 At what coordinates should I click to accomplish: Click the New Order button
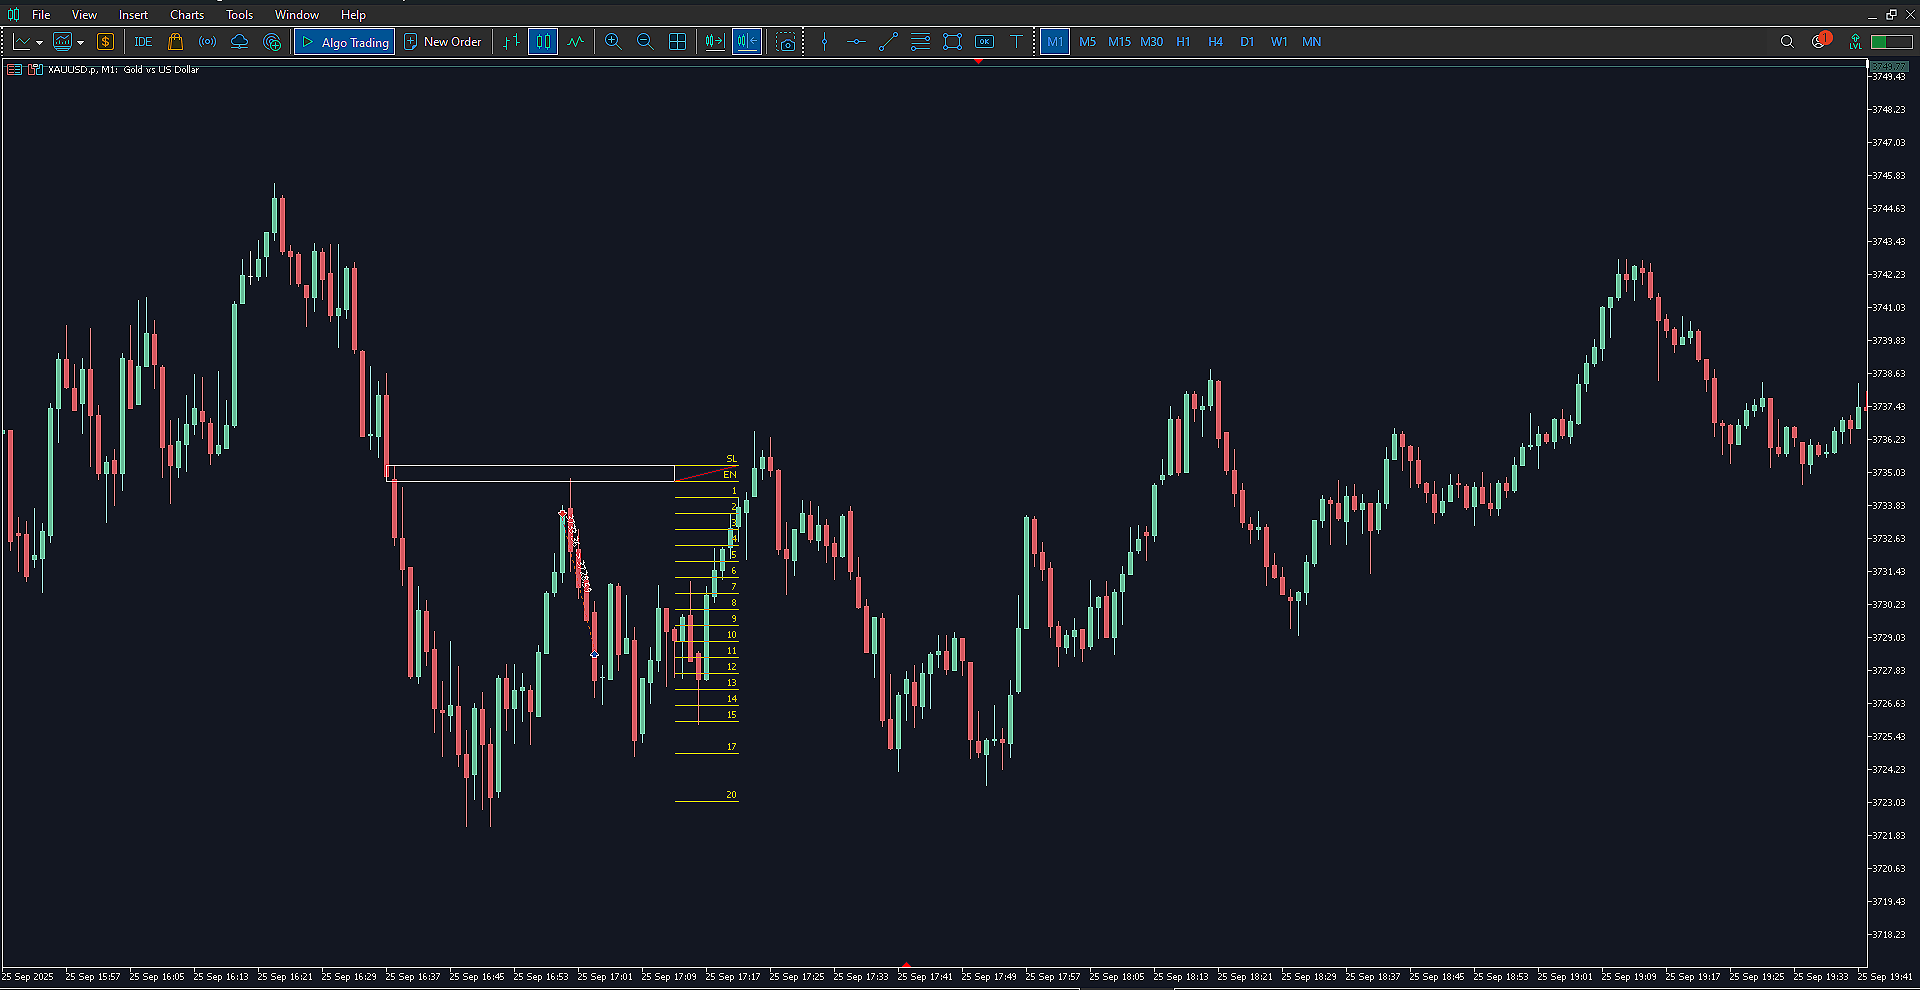pyautogui.click(x=443, y=42)
